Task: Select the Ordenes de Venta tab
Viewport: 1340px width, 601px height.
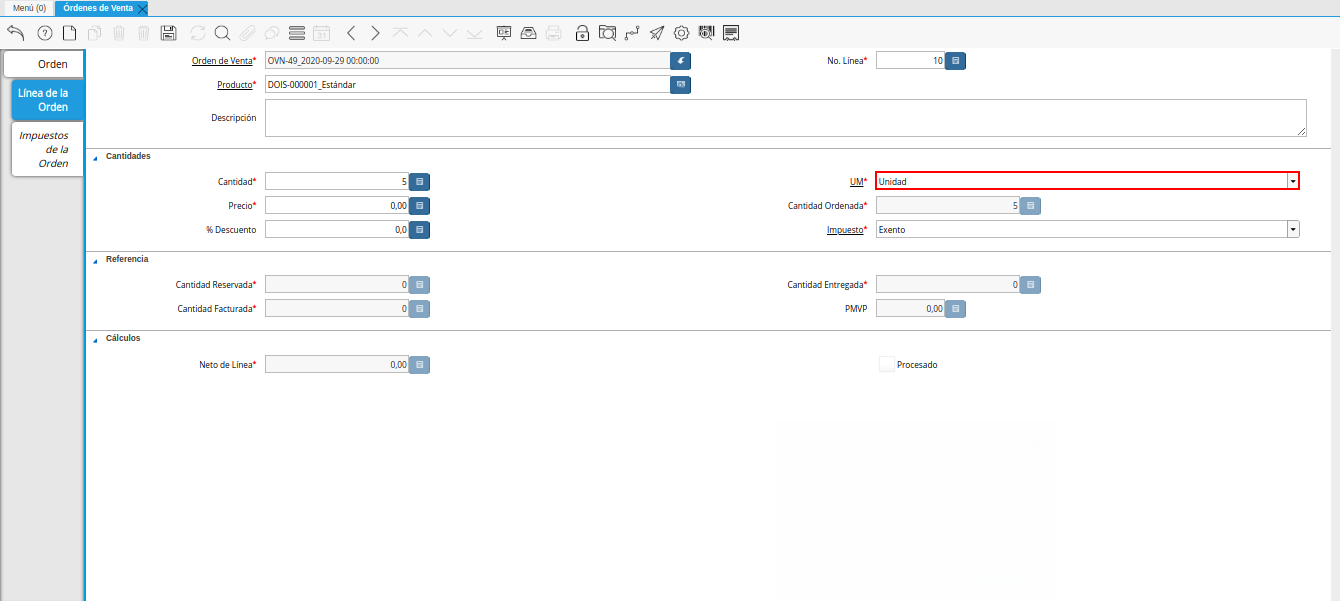Action: (x=98, y=8)
